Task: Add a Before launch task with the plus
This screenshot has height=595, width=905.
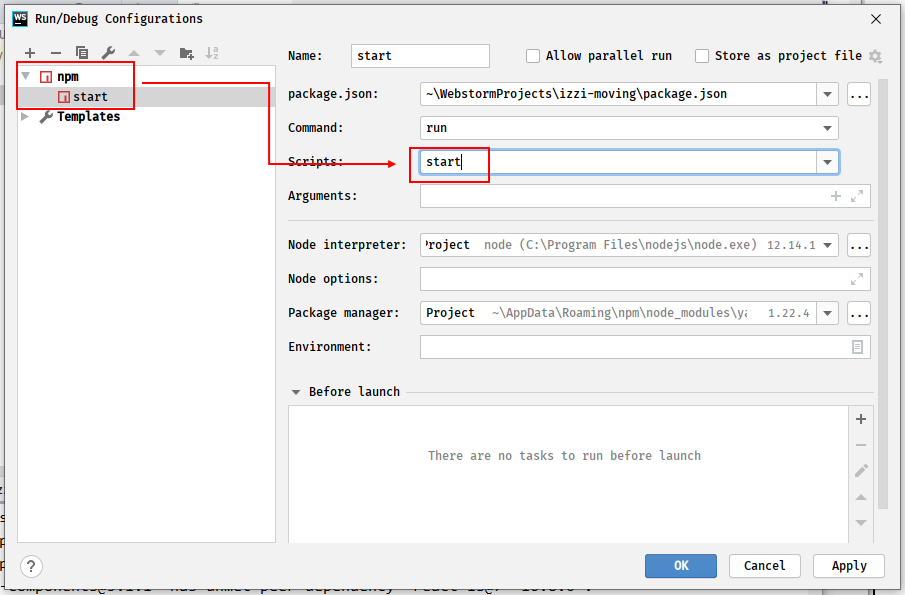Action: pyautogui.click(x=861, y=420)
